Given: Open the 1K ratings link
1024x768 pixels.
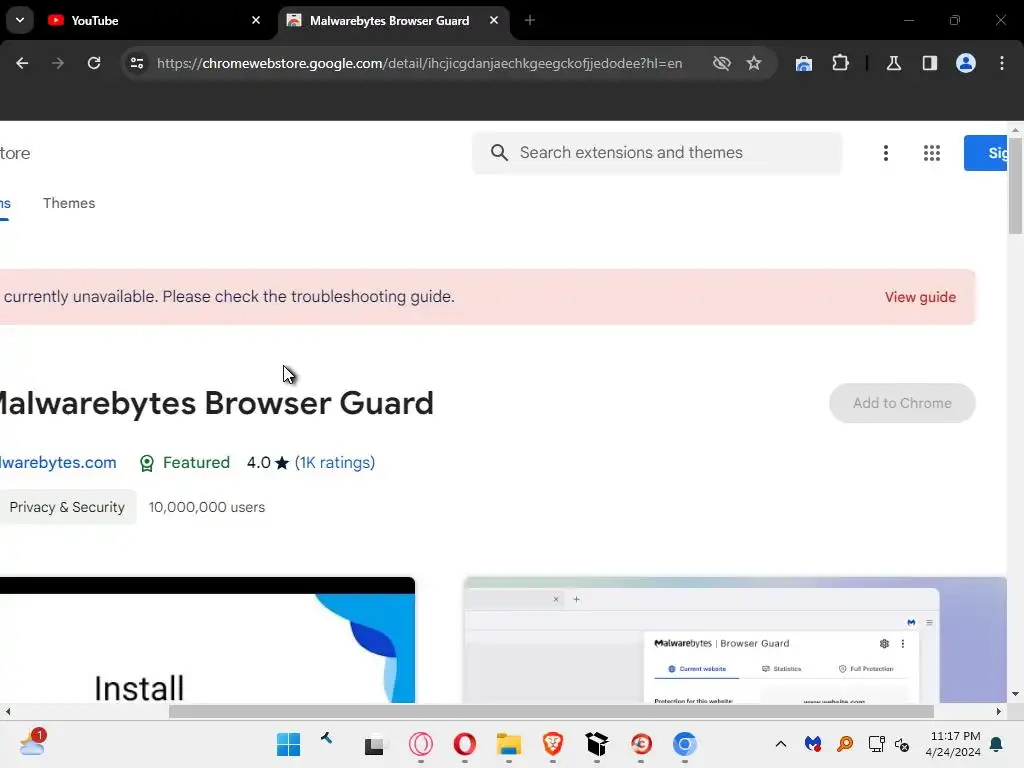Looking at the screenshot, I should pyautogui.click(x=335, y=462).
